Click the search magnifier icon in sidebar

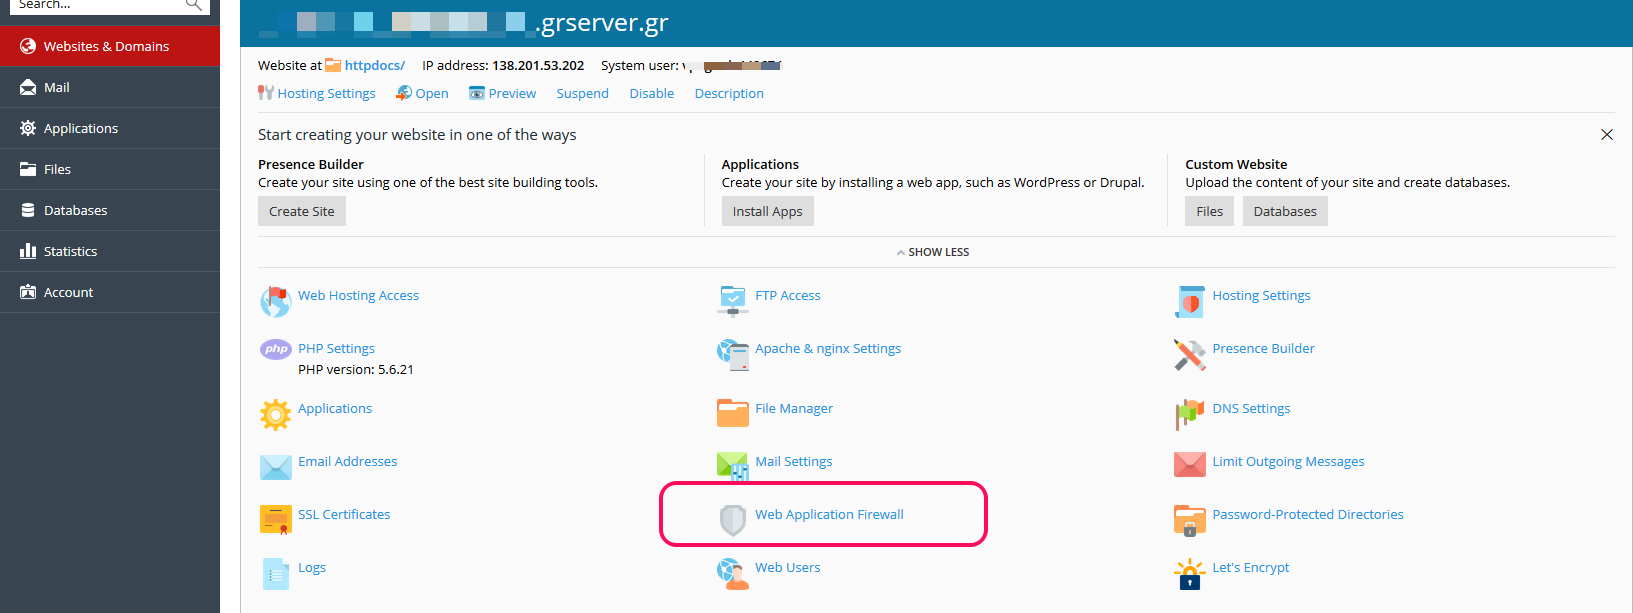[194, 5]
